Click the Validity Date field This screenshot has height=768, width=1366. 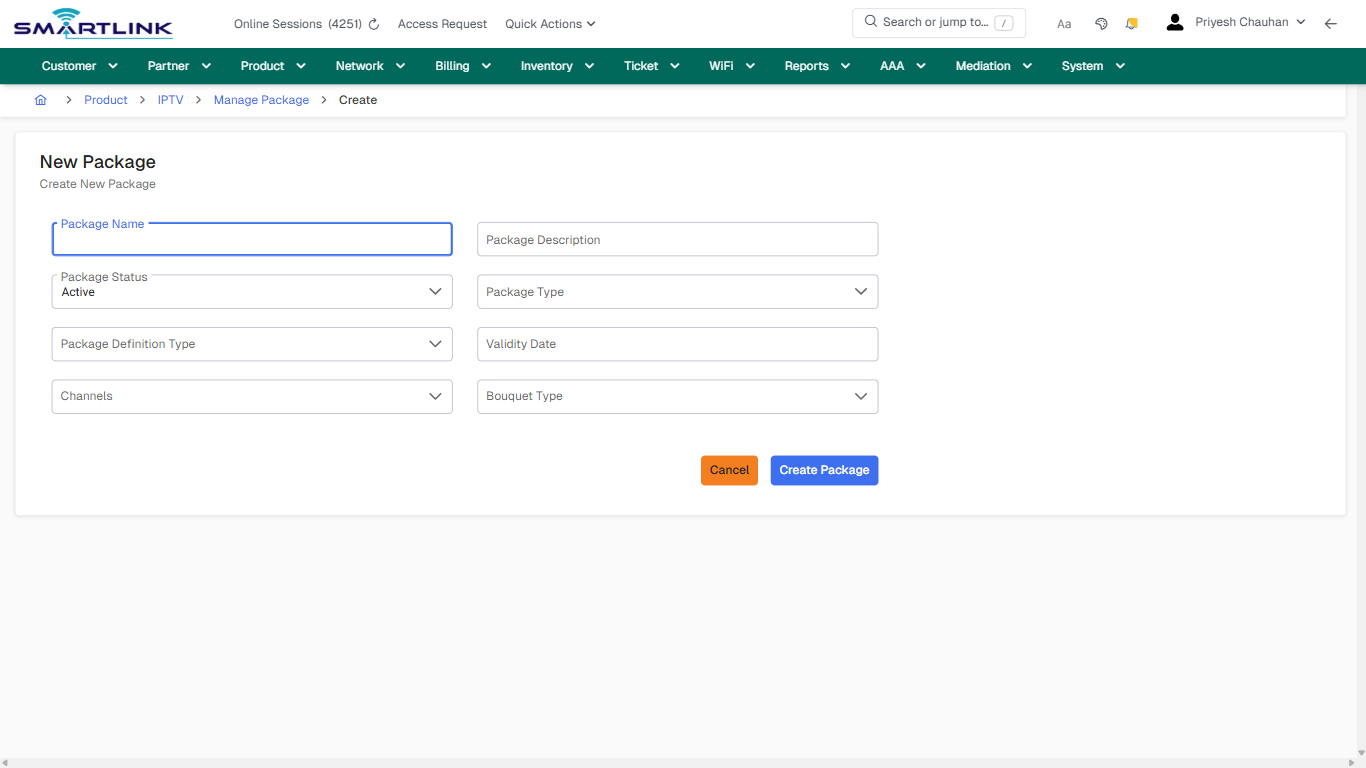pos(677,344)
